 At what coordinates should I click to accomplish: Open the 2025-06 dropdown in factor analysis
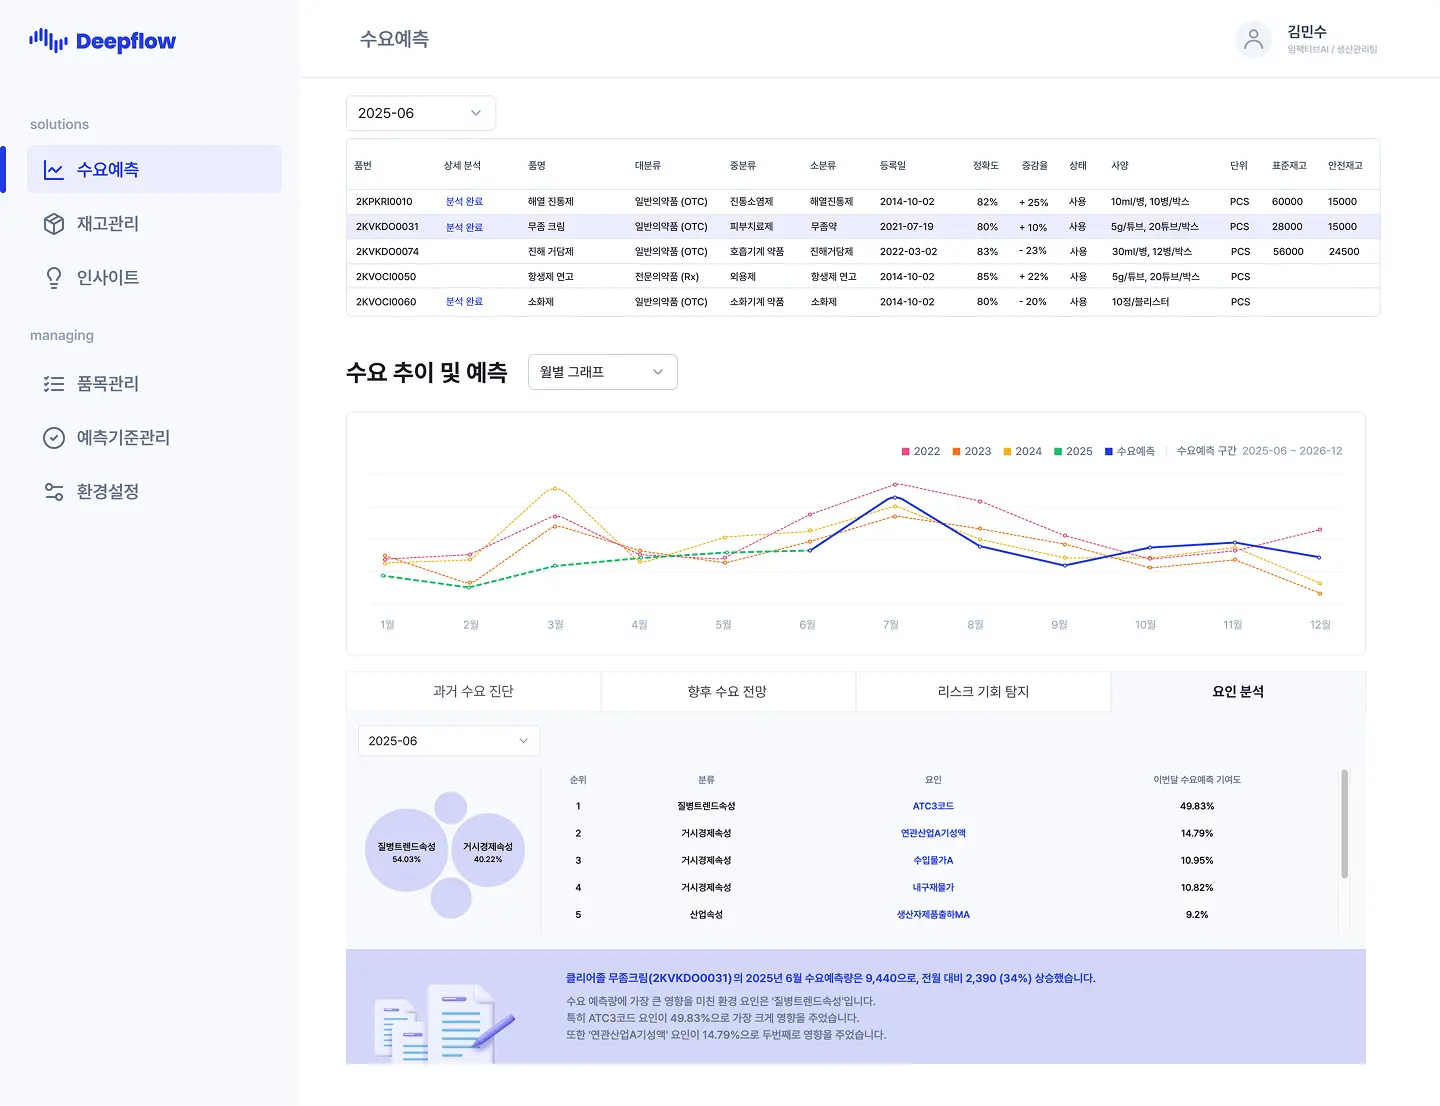click(x=448, y=741)
